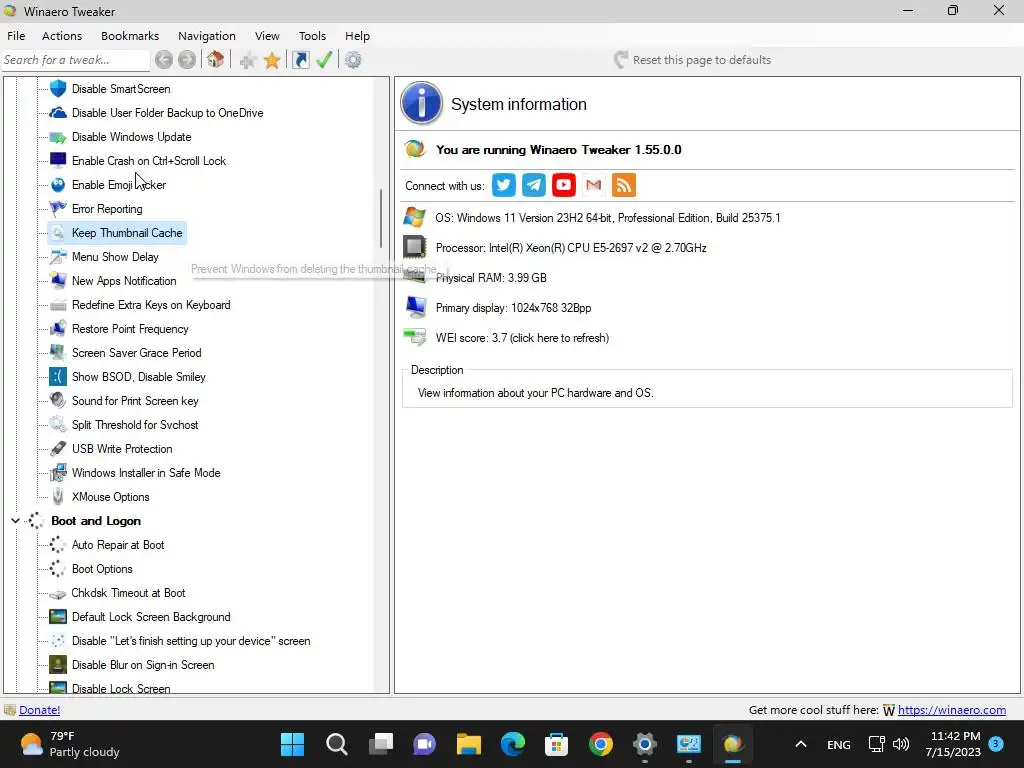This screenshot has height=768, width=1024.
Task: Open the File menu
Action: [x=16, y=36]
